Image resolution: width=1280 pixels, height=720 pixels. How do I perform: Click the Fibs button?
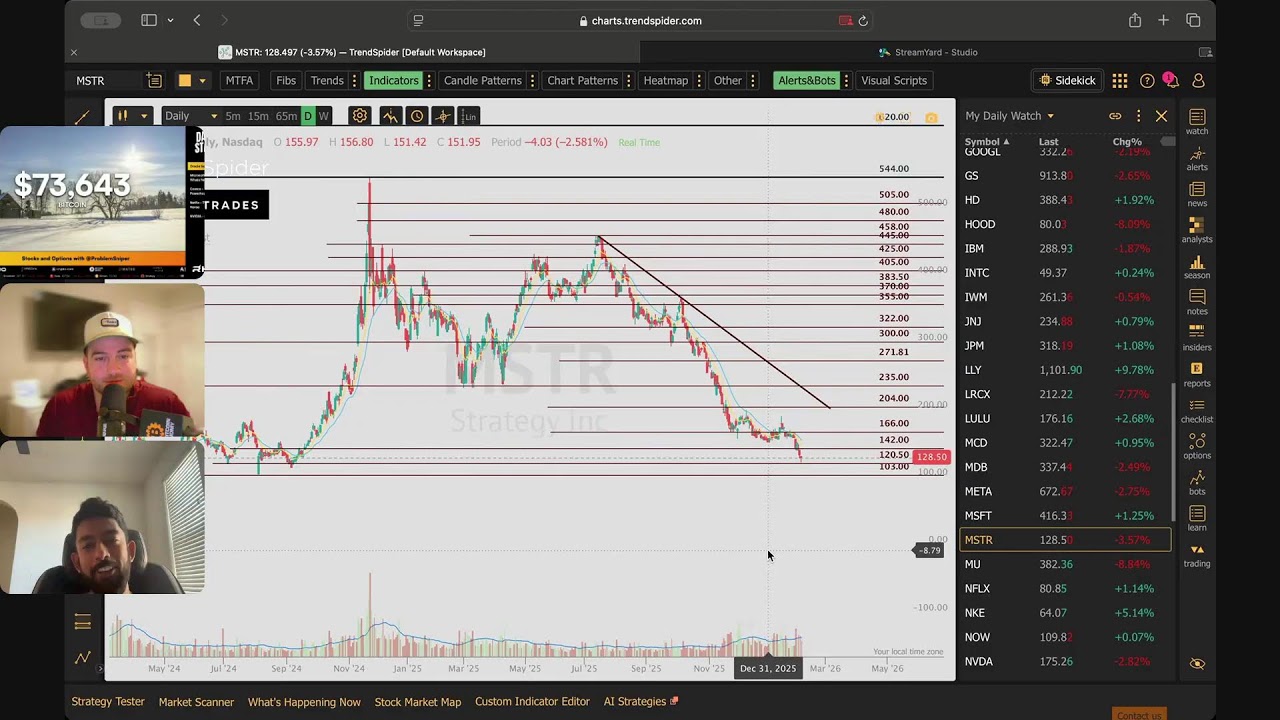click(x=286, y=81)
